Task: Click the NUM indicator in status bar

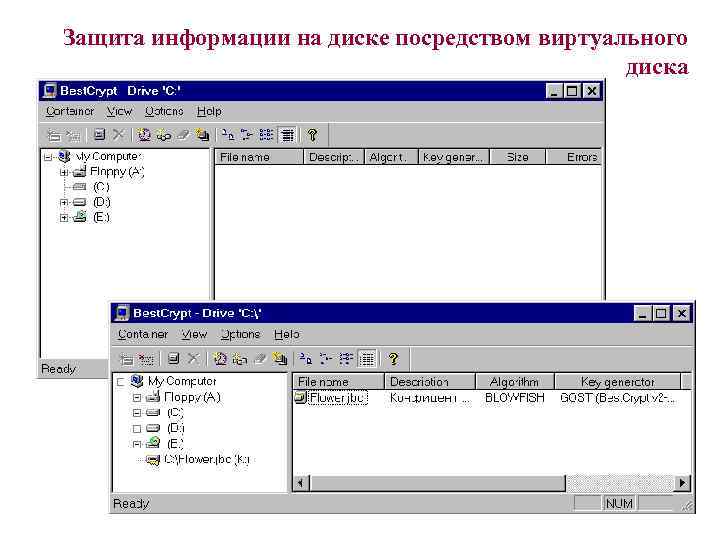Action: click(x=619, y=504)
